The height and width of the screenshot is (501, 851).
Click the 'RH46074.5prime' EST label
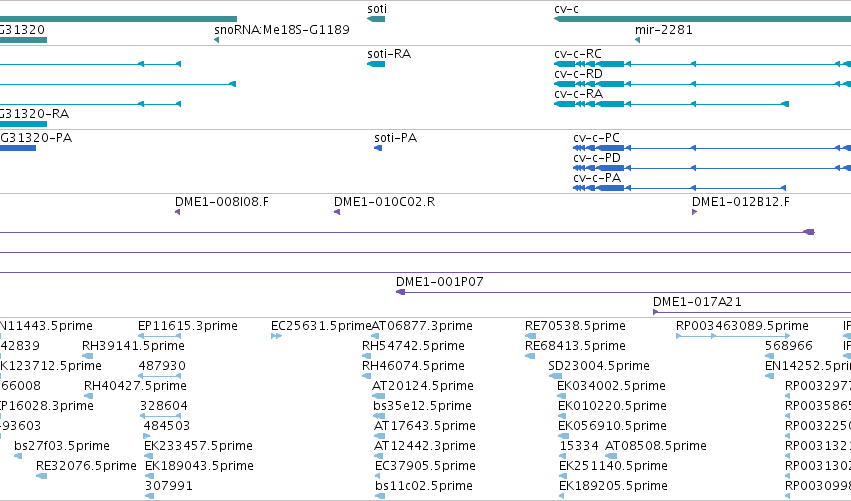click(x=413, y=366)
